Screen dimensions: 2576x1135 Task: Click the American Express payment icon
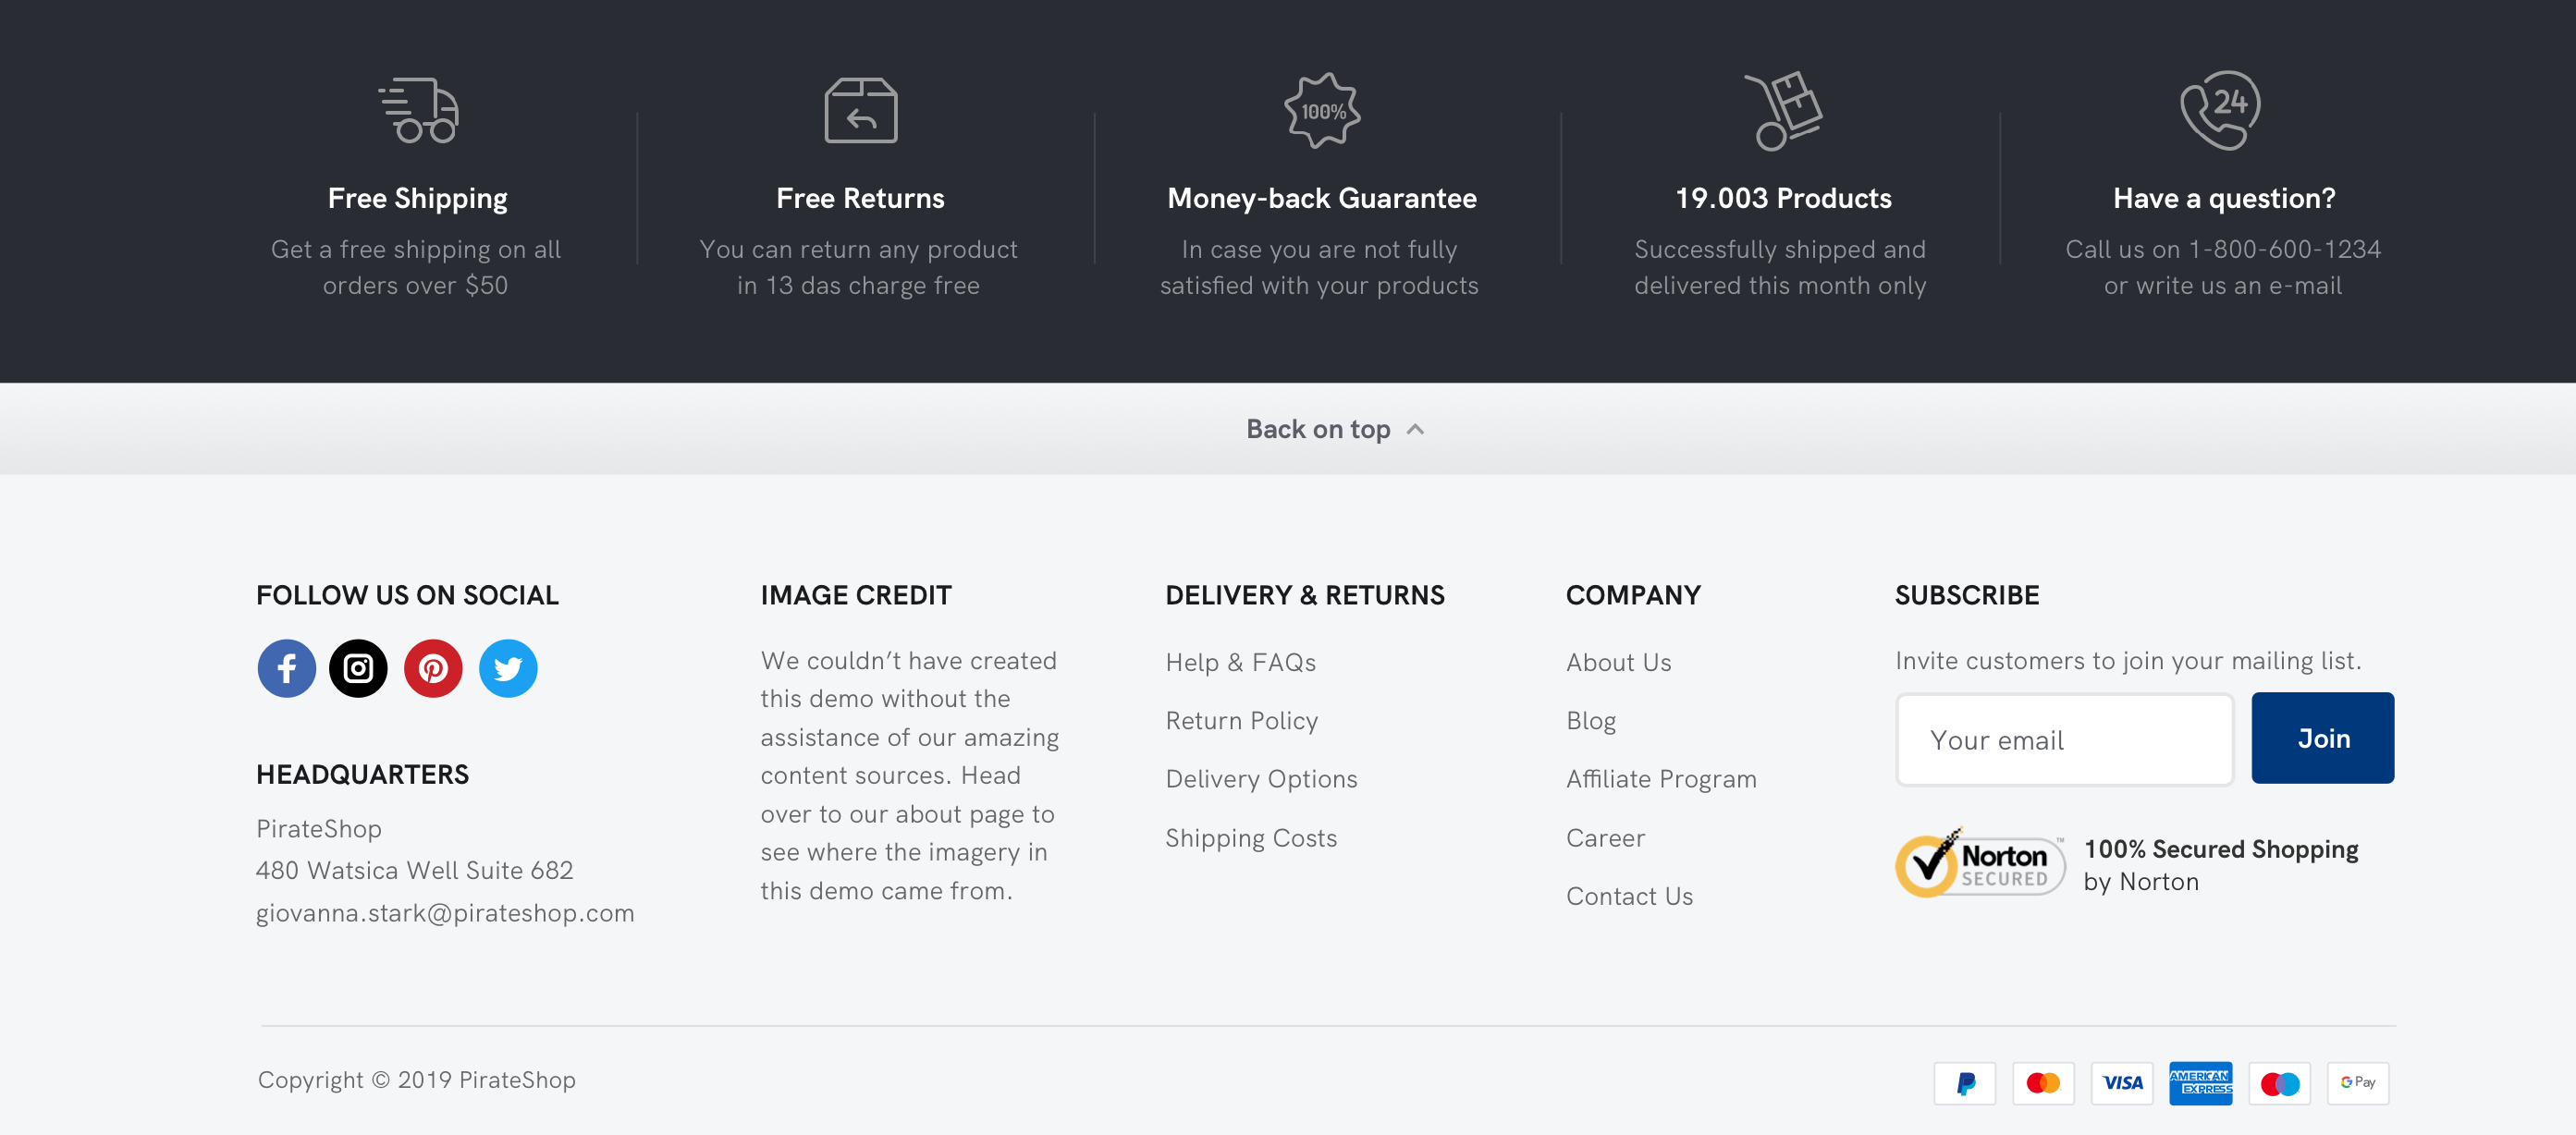click(x=2200, y=1083)
